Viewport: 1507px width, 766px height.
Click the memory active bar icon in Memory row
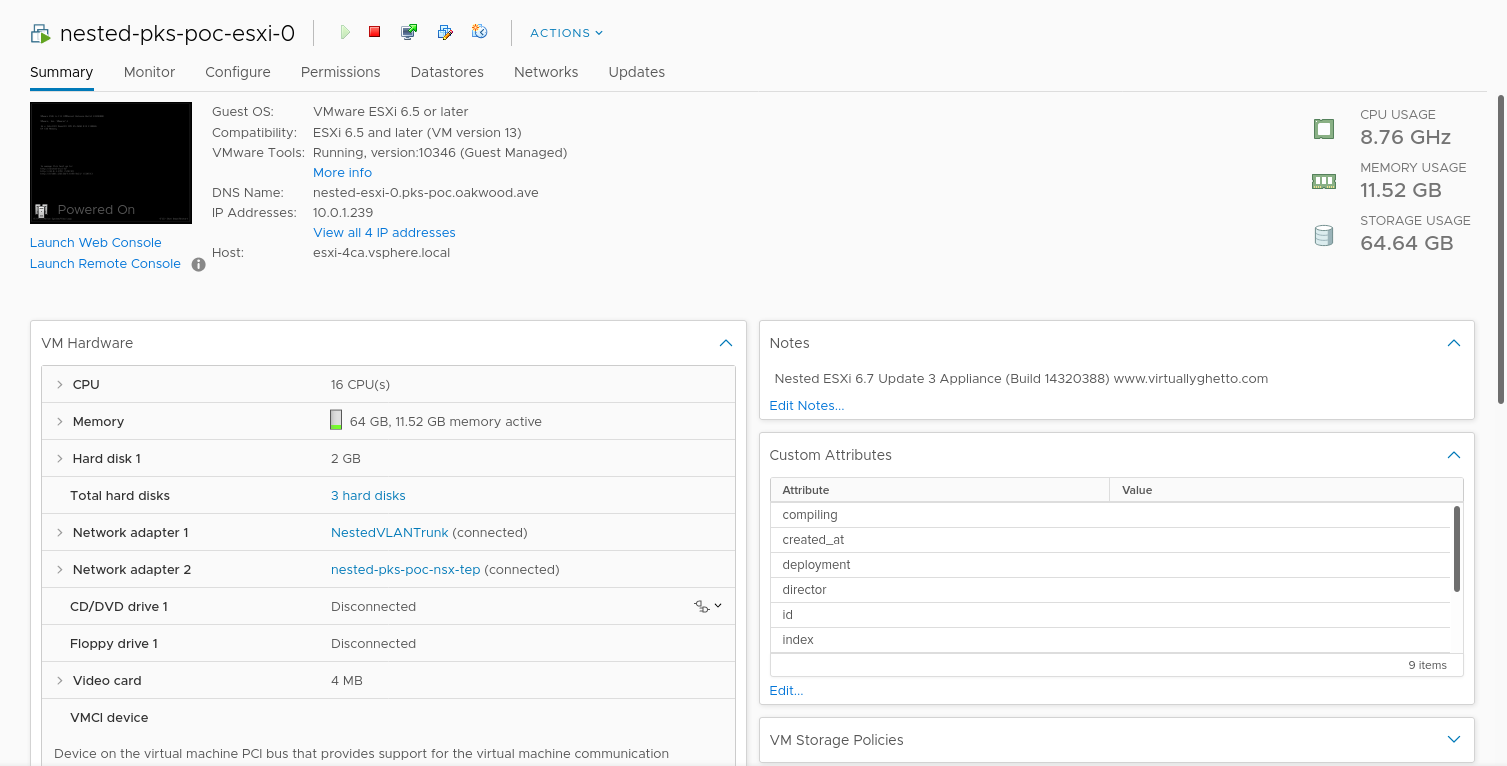coord(336,420)
